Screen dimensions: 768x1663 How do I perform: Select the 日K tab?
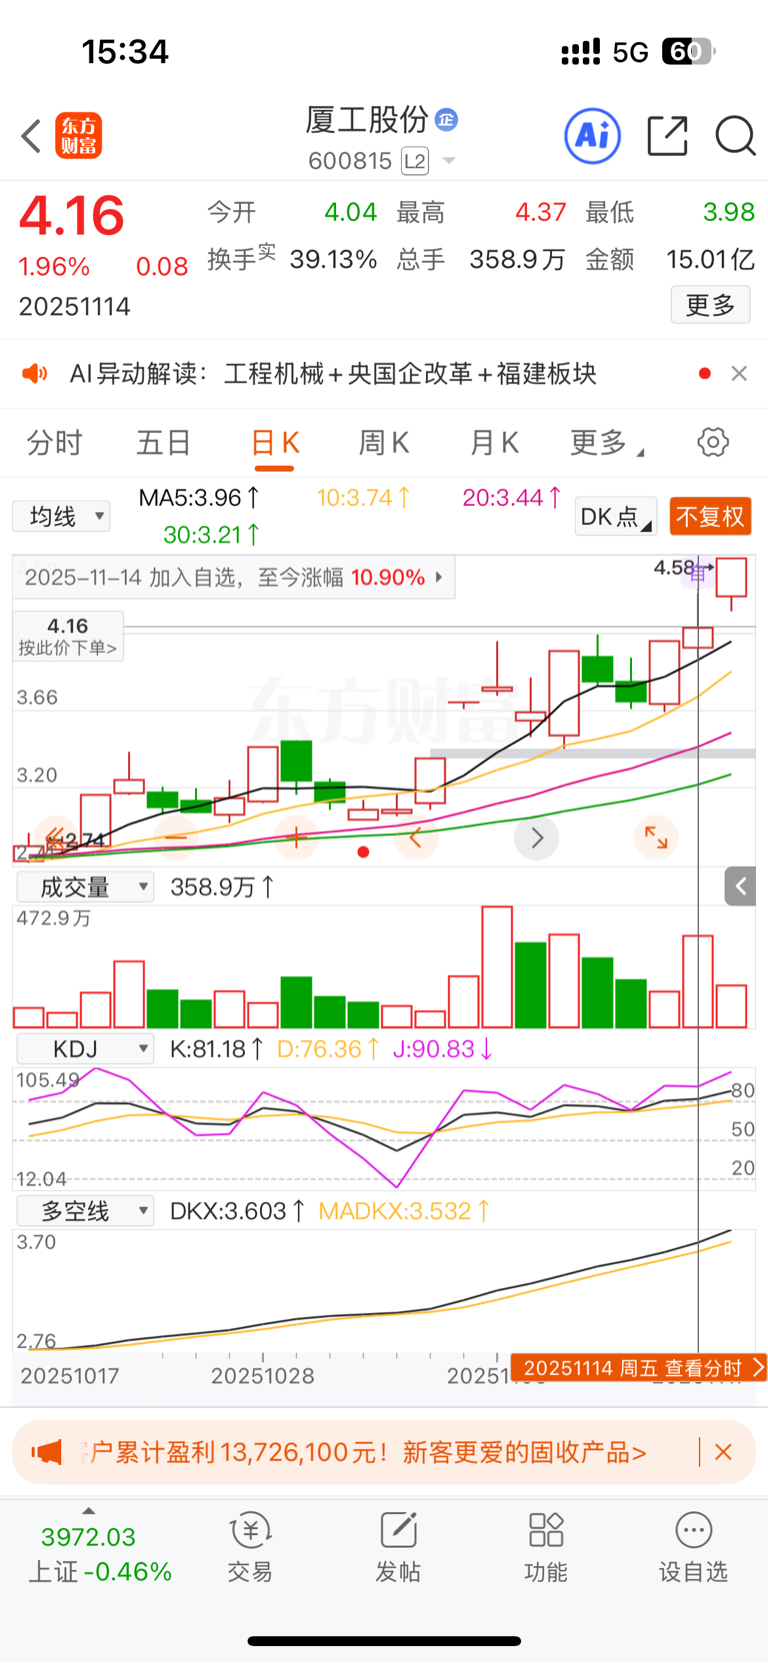coord(275,442)
